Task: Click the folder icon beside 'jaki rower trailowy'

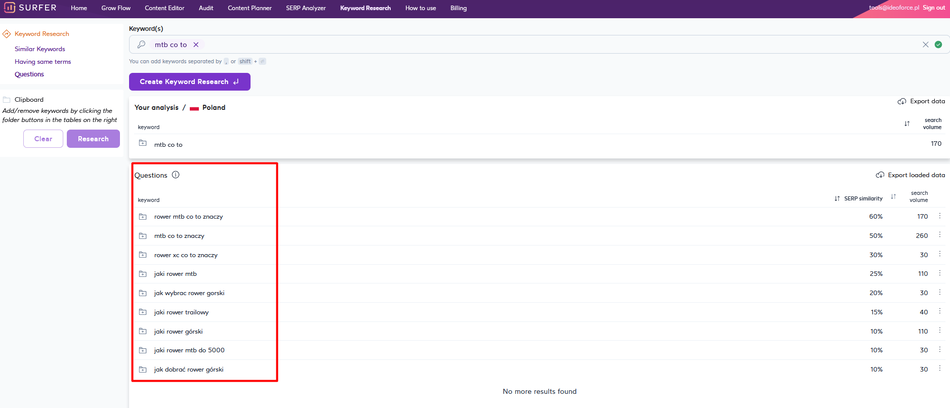Action: [143, 312]
